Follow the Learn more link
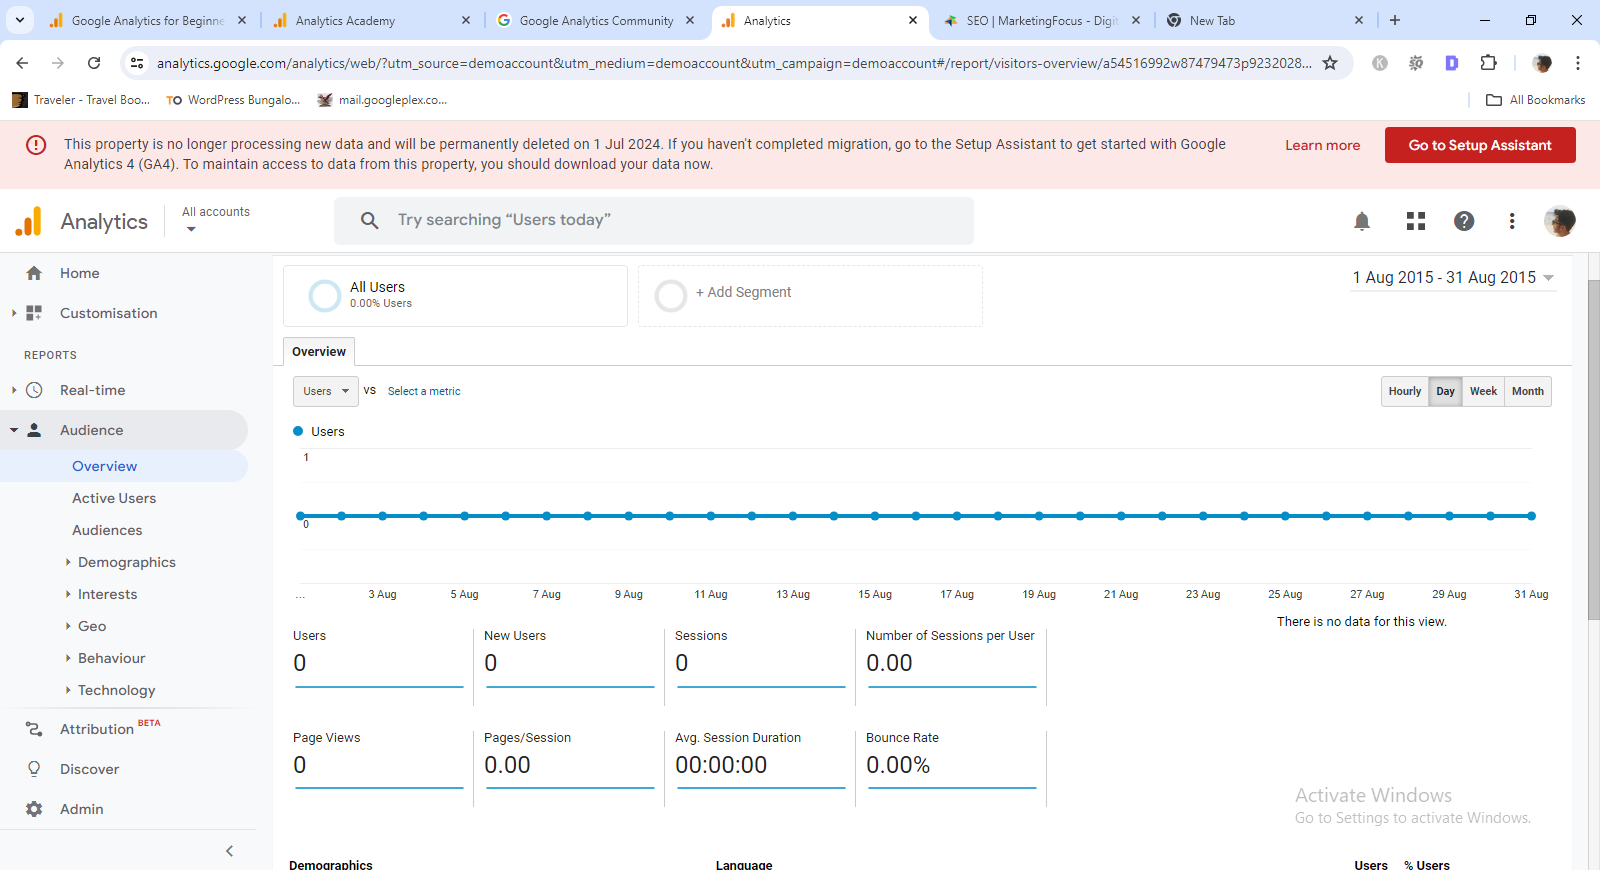This screenshot has width=1600, height=870. click(1322, 145)
